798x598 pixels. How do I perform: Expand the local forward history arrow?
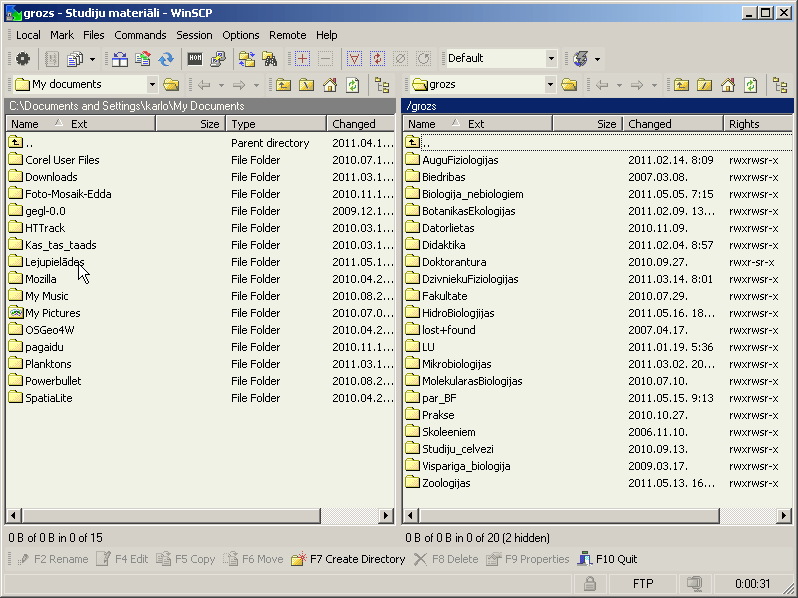tap(256, 85)
